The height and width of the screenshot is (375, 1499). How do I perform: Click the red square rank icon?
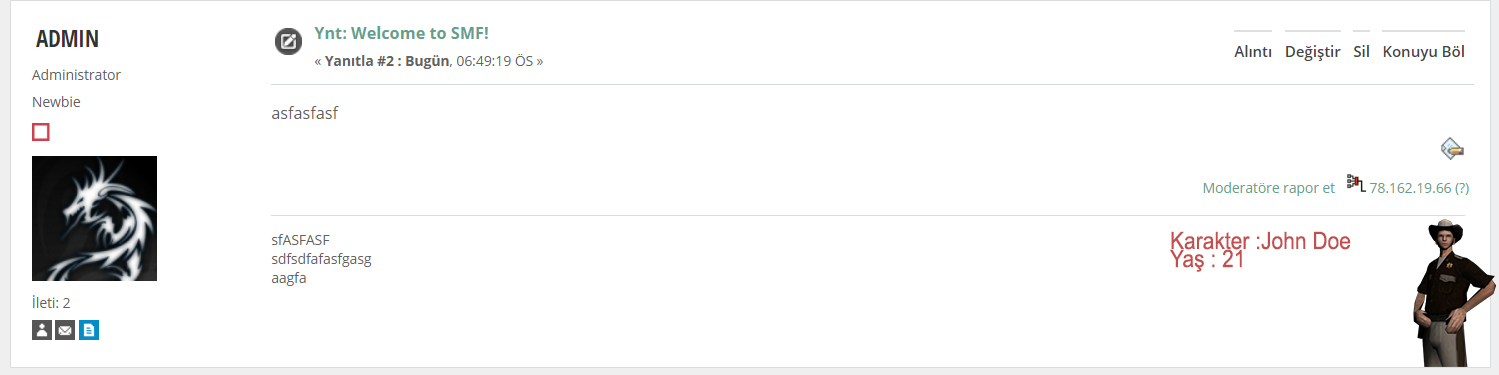[41, 132]
